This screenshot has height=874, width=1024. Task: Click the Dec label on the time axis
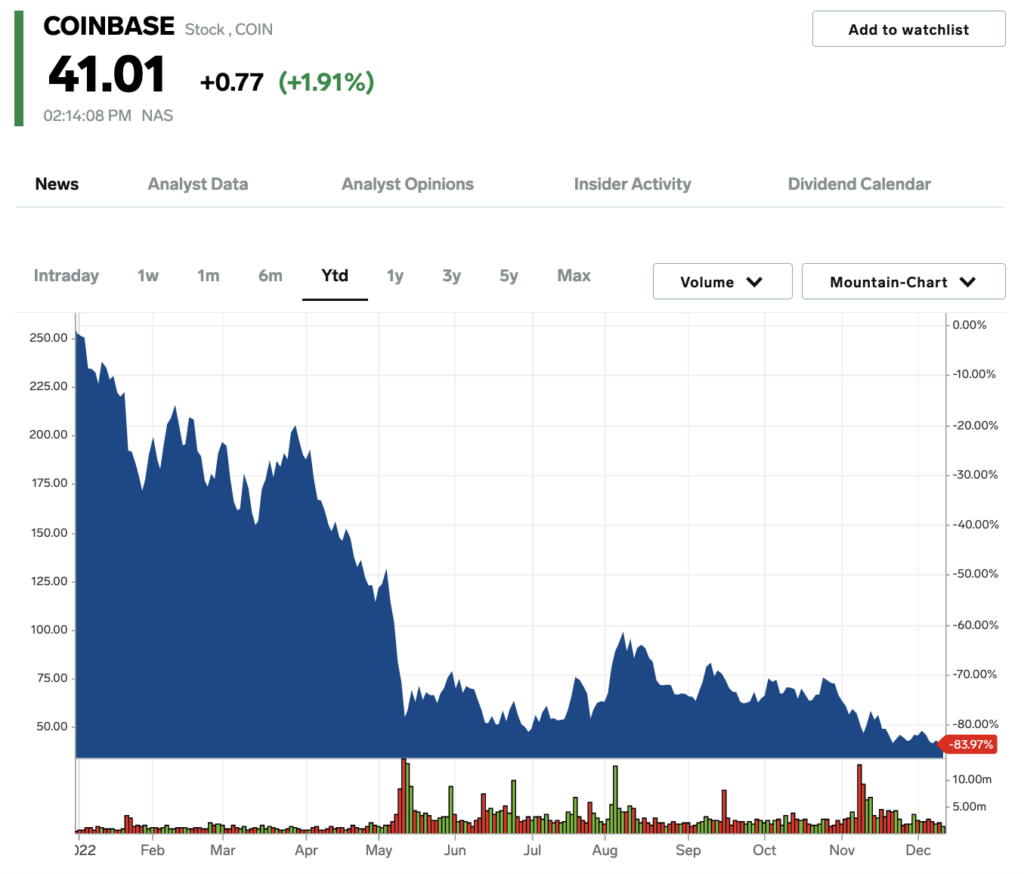[x=918, y=850]
